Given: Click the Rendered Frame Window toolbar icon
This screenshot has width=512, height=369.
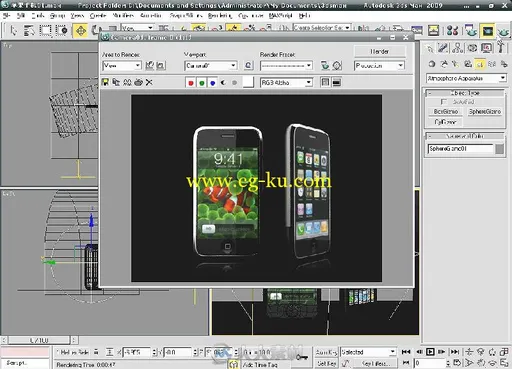Looking at the screenshot, I should click(x=487, y=31).
